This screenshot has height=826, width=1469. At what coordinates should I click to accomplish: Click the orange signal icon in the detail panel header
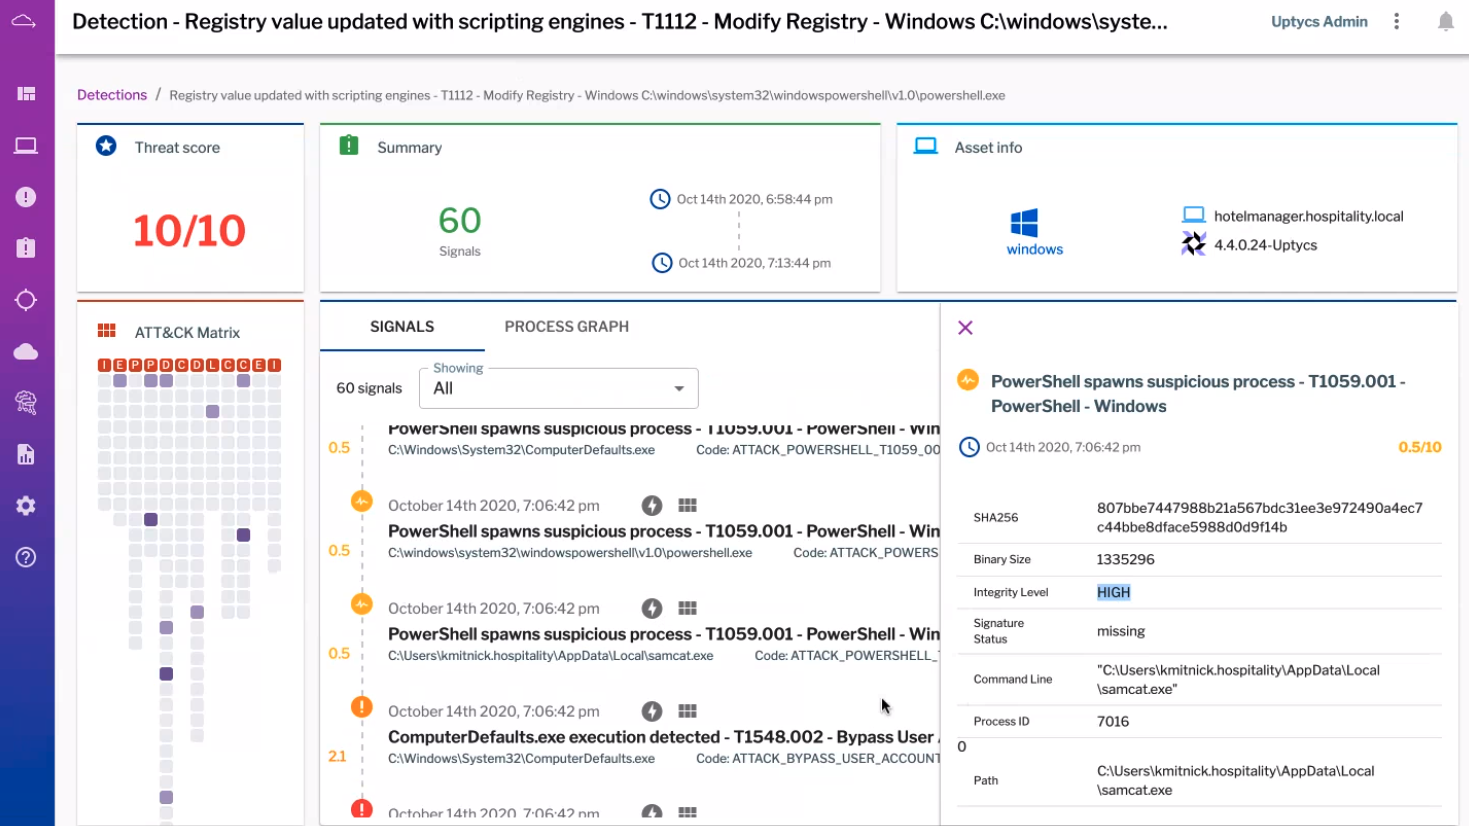(968, 380)
